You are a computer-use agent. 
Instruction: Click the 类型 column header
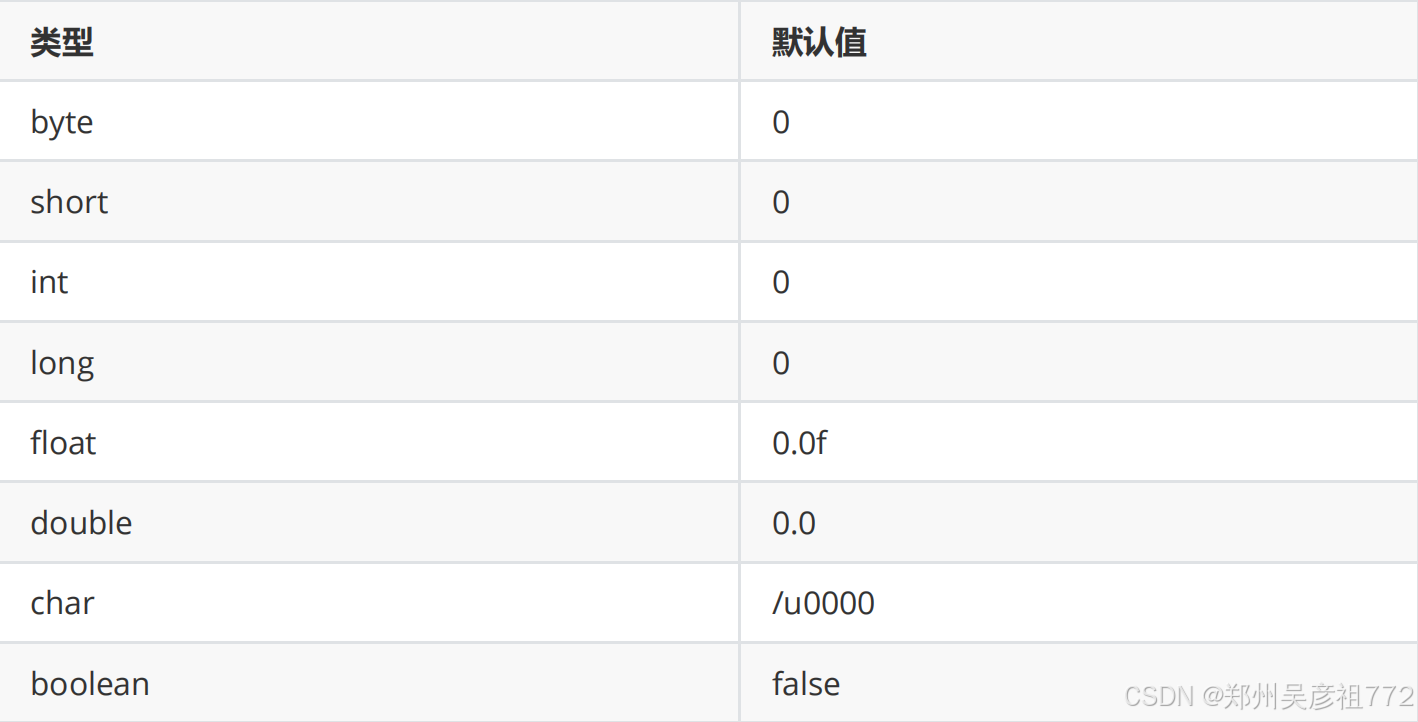pyautogui.click(x=62, y=42)
